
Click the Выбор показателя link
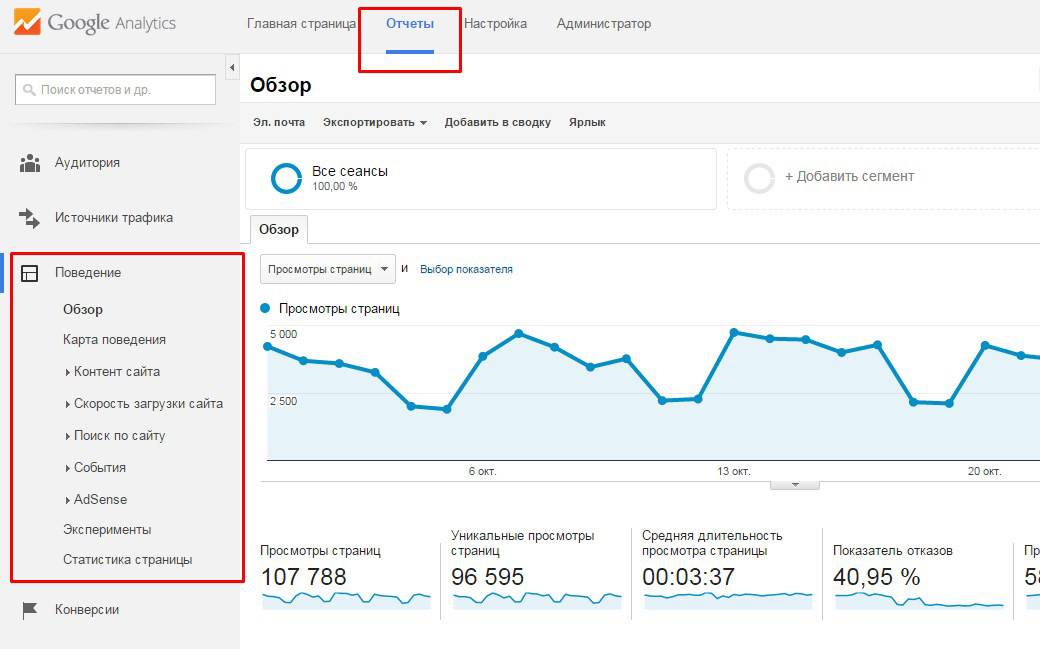pos(466,269)
